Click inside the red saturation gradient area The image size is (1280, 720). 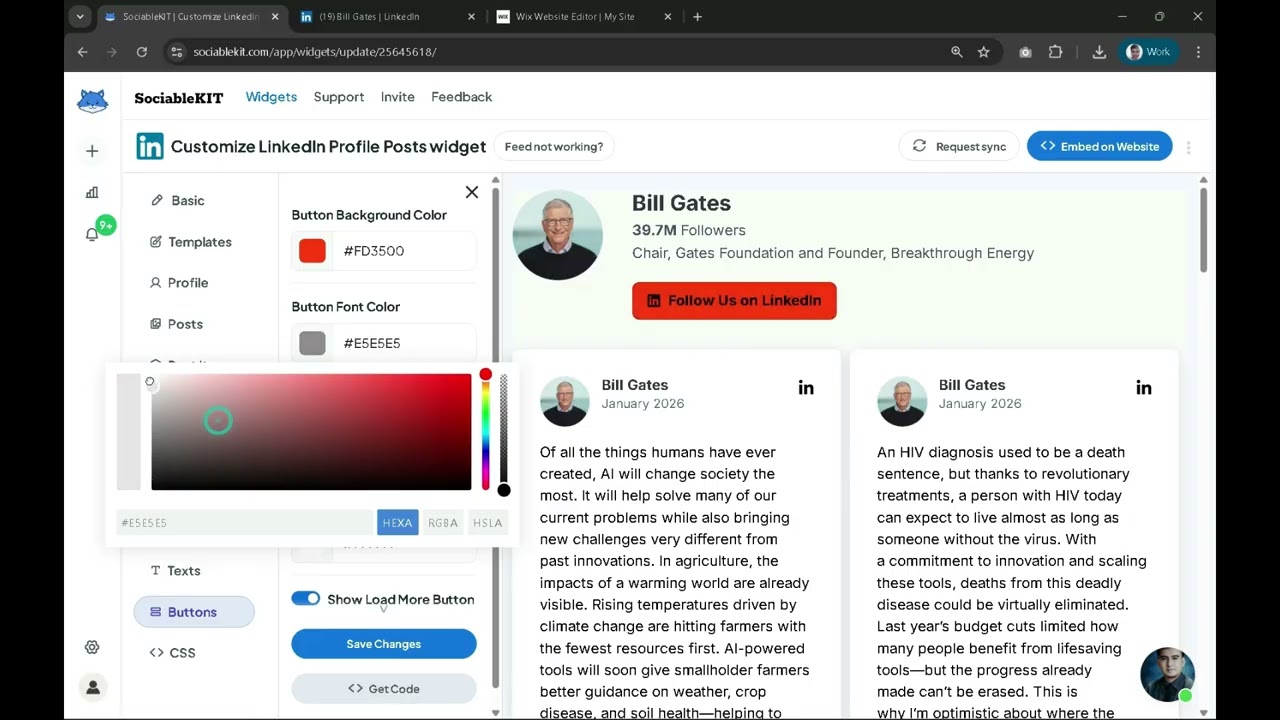tap(311, 432)
